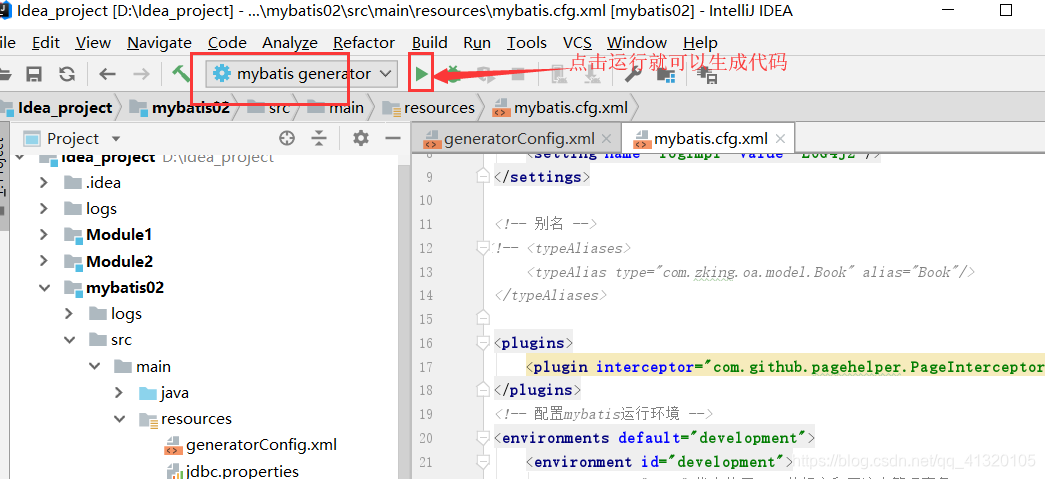1045x479 pixels.
Task: Open the Project view mode dropdown arrow
Action: pyautogui.click(x=116, y=139)
